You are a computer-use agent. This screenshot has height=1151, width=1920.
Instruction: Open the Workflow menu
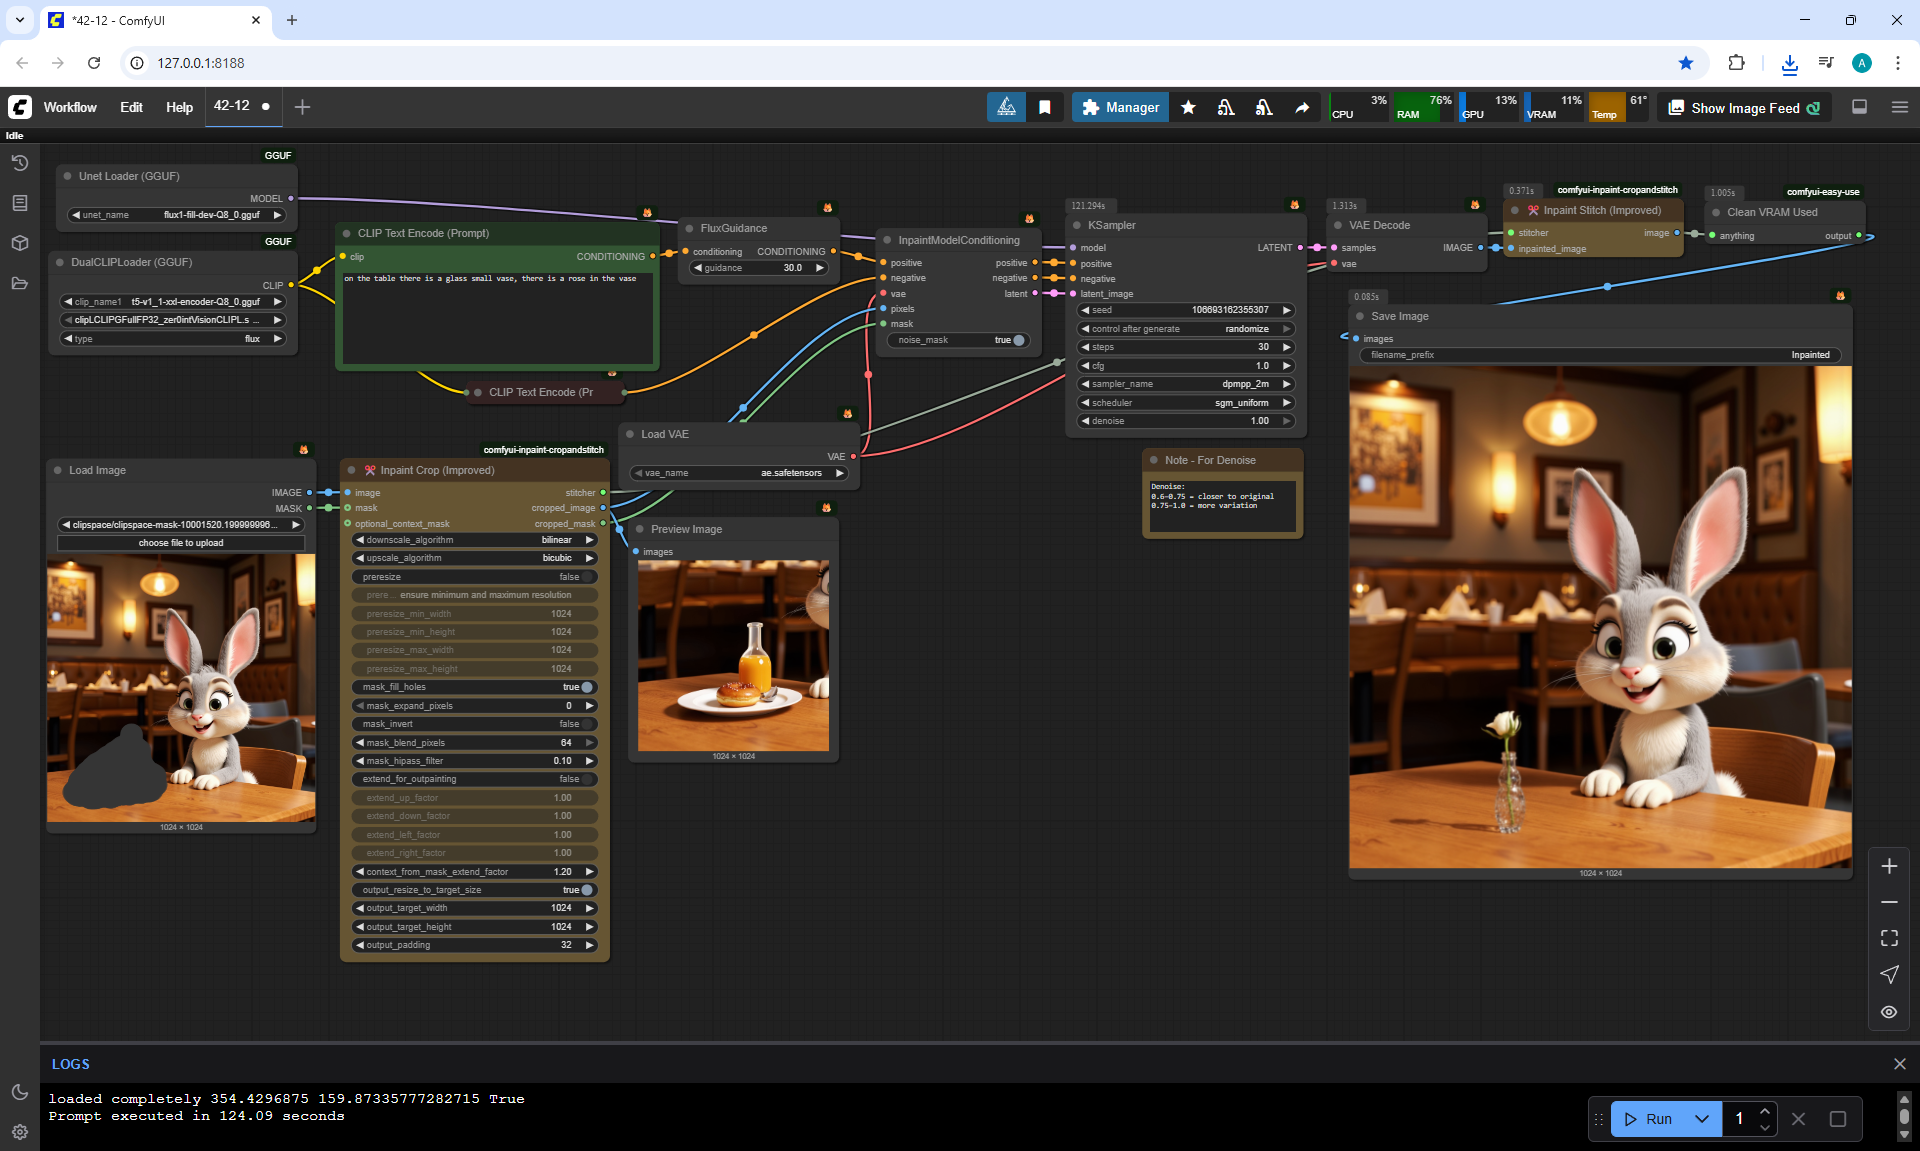pyautogui.click(x=70, y=108)
